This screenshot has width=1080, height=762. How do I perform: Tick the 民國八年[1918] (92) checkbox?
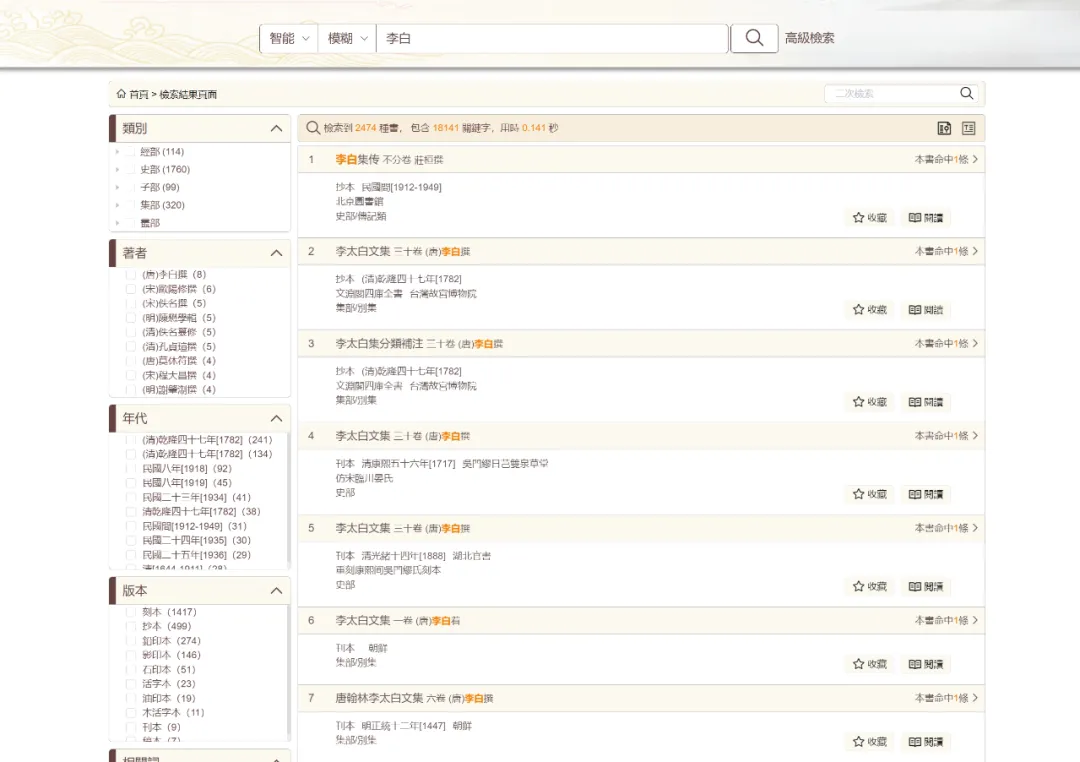click(131, 468)
